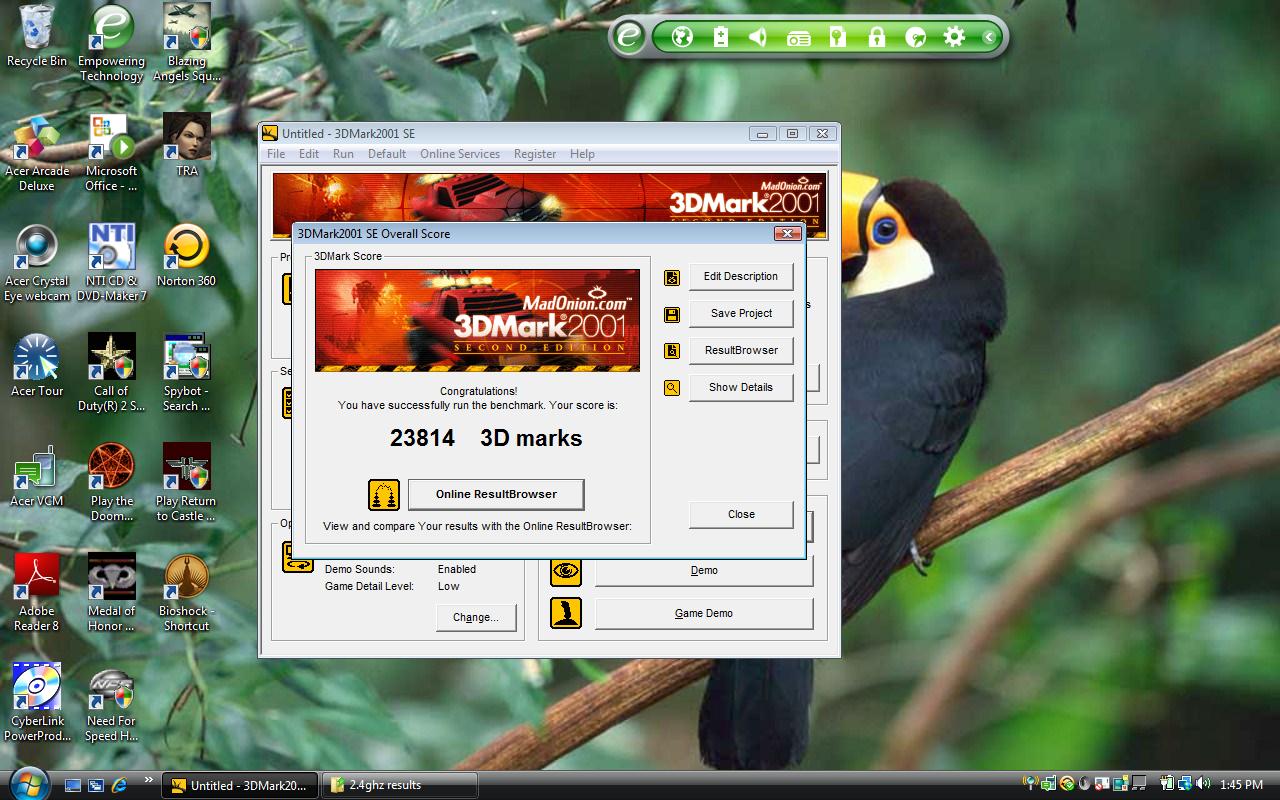
Task: Click the joystick icon next to Game Demo
Action: coord(566,613)
